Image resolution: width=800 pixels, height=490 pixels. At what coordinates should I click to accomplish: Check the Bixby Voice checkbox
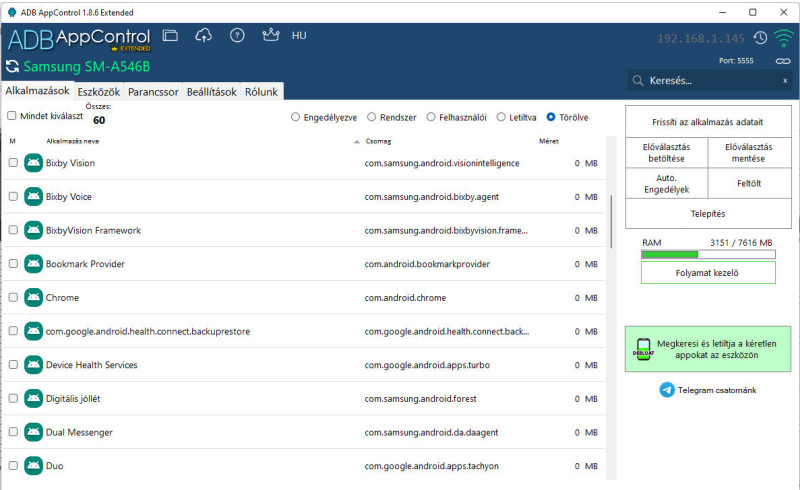tap(13, 197)
